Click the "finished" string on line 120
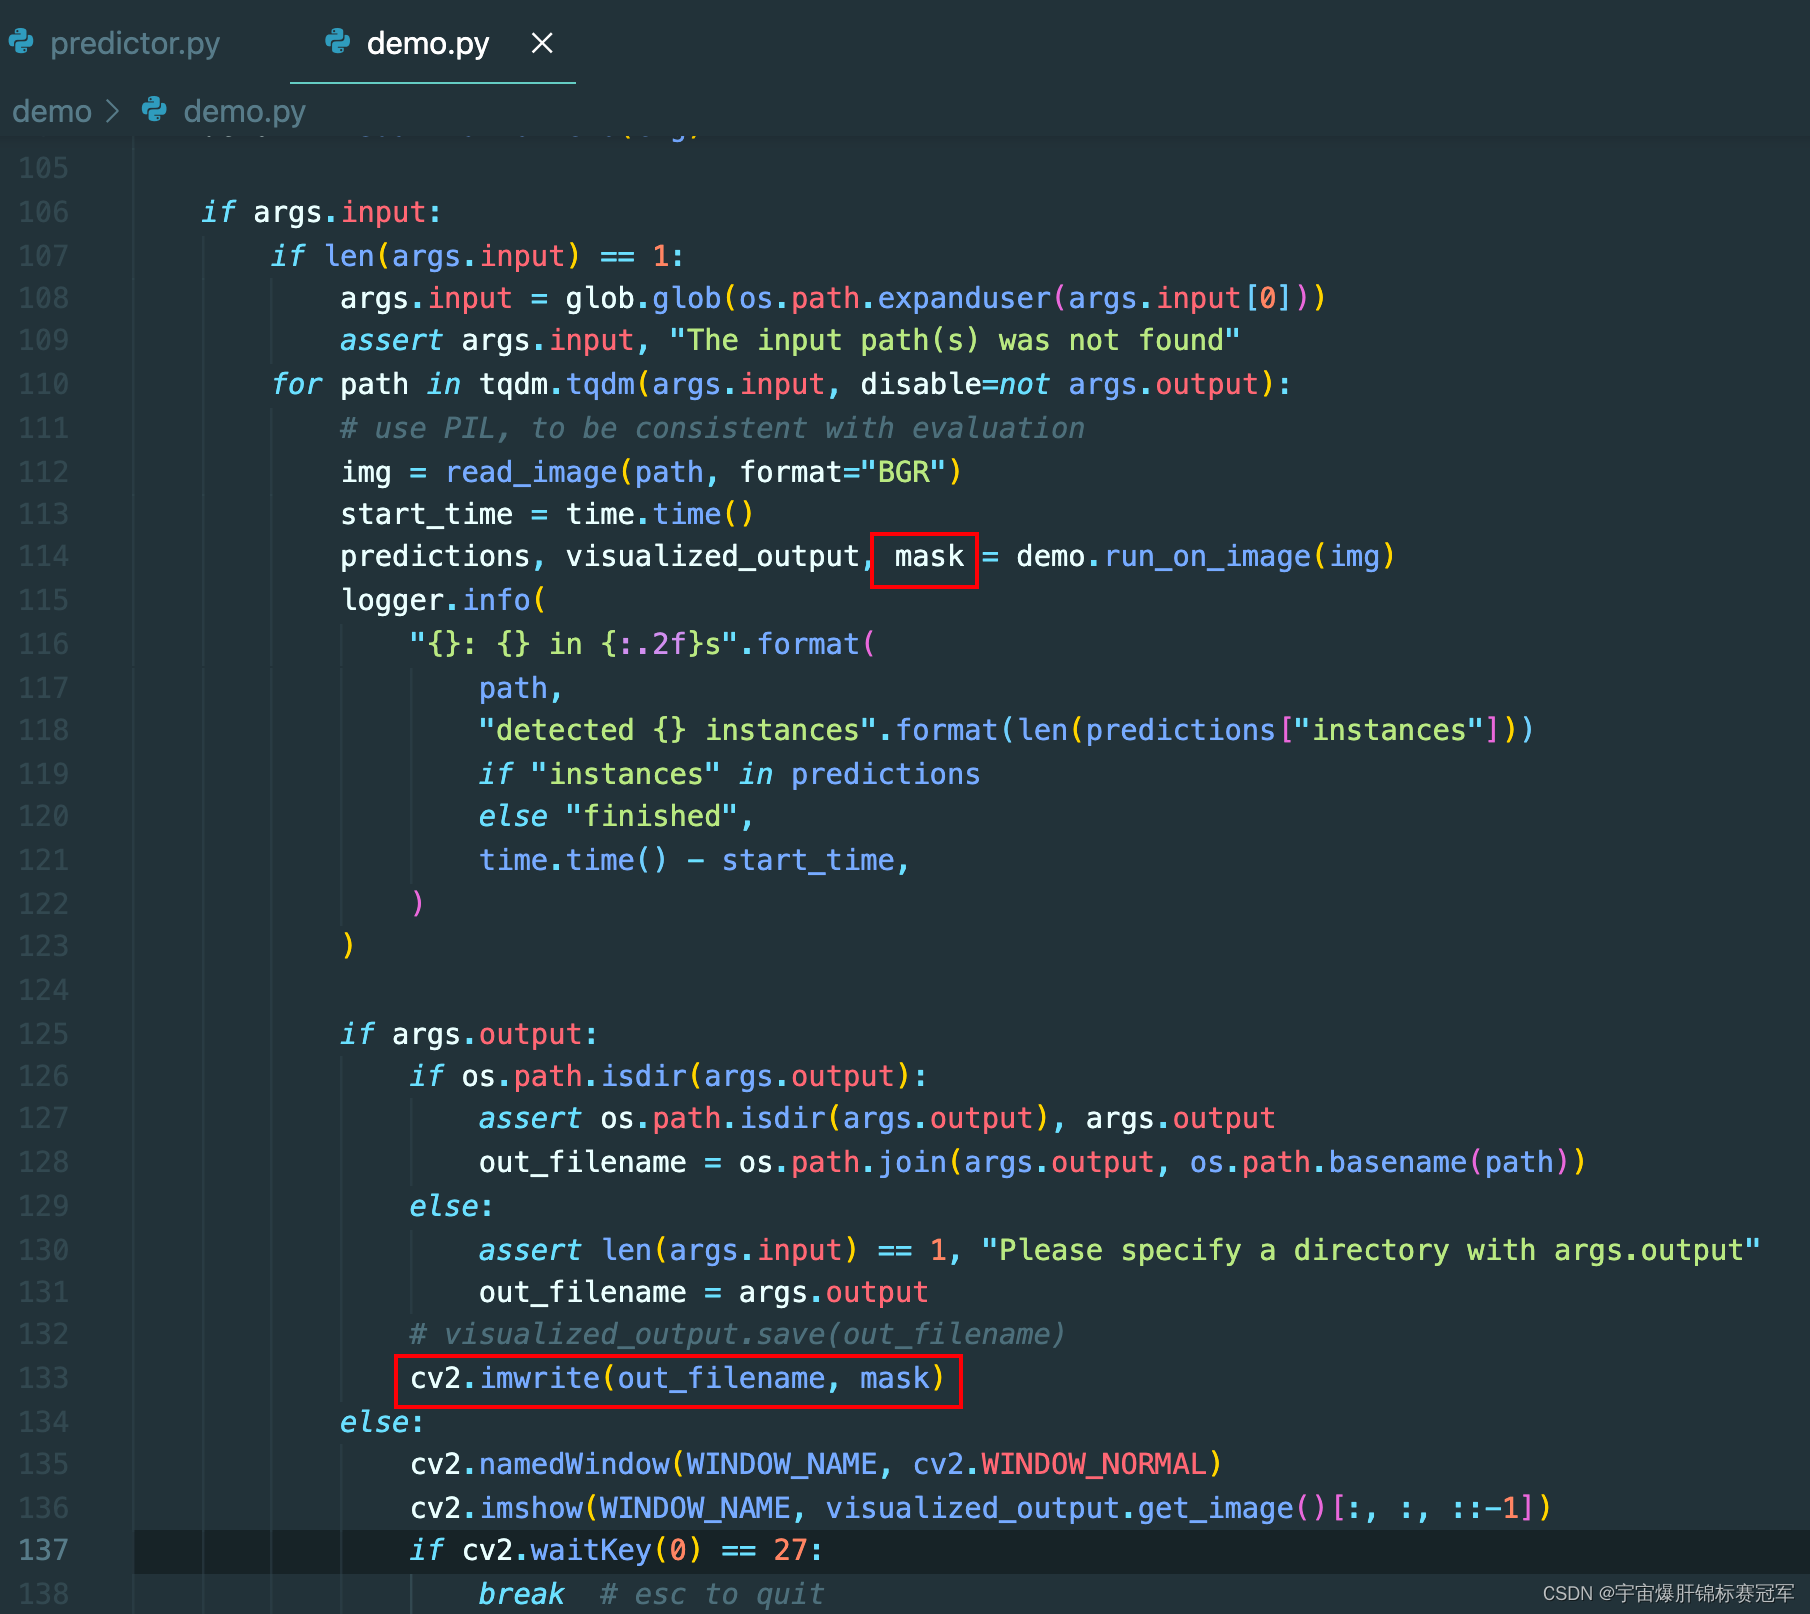1810x1614 pixels. 652,816
